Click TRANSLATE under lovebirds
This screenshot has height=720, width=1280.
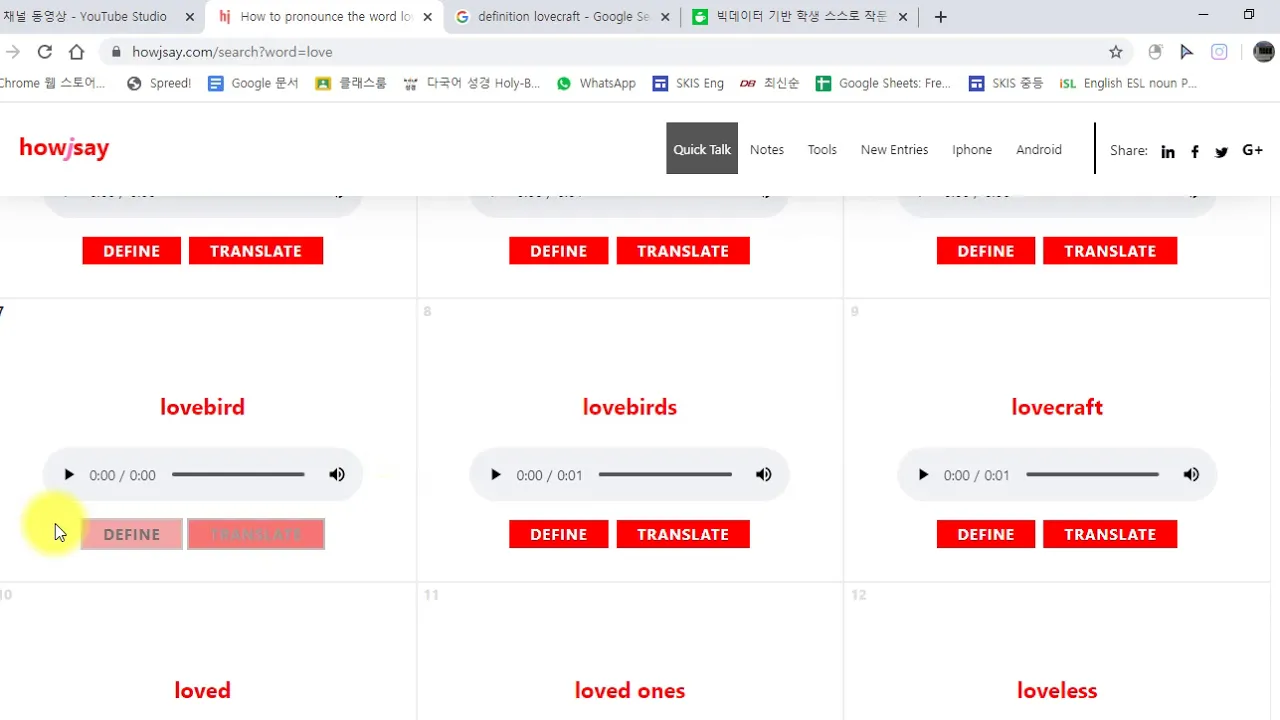click(683, 534)
